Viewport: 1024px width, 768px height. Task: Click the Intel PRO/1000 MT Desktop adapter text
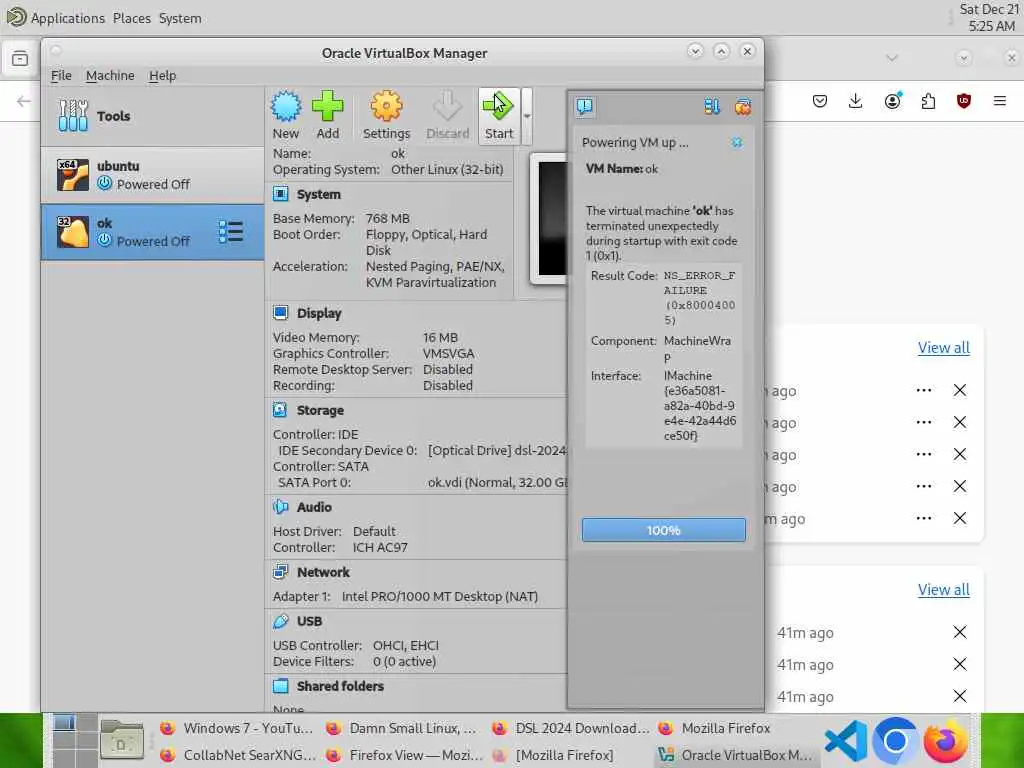tap(440, 596)
